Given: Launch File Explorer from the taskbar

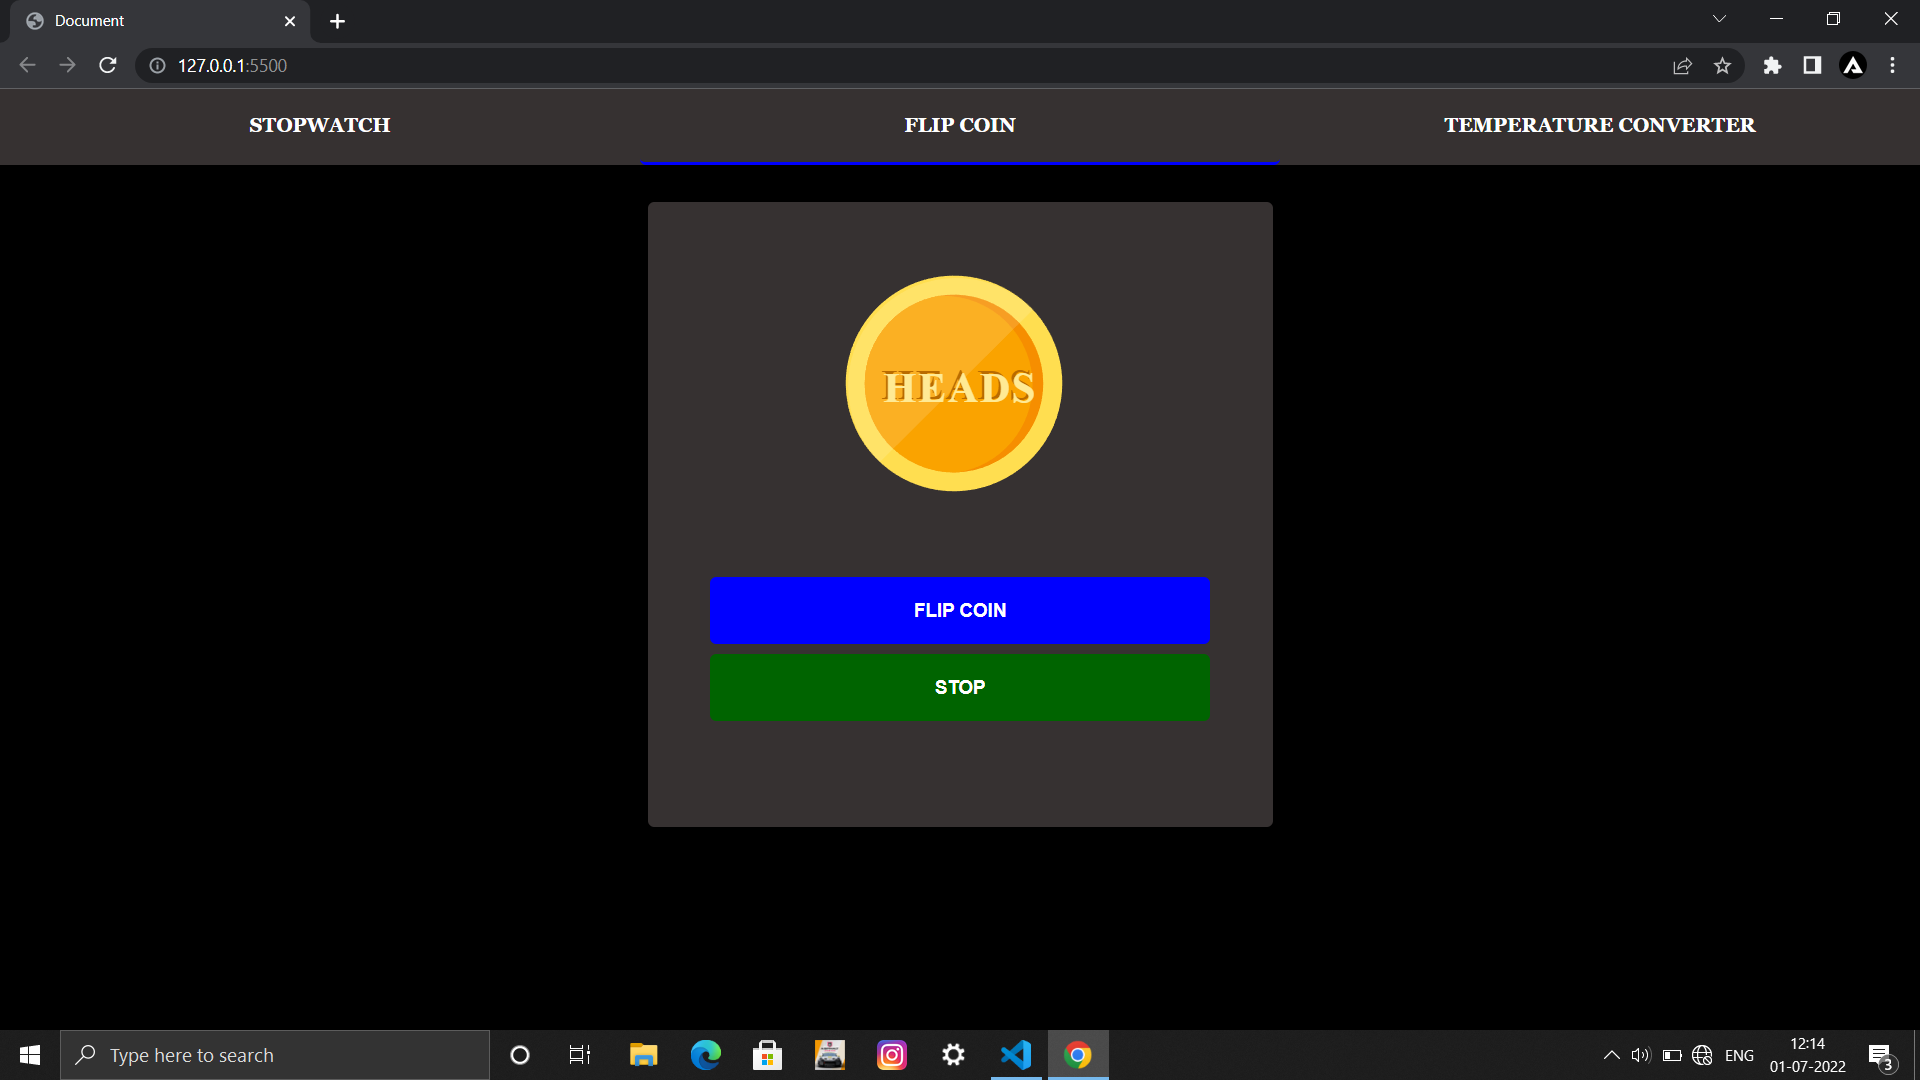Looking at the screenshot, I should click(643, 1055).
